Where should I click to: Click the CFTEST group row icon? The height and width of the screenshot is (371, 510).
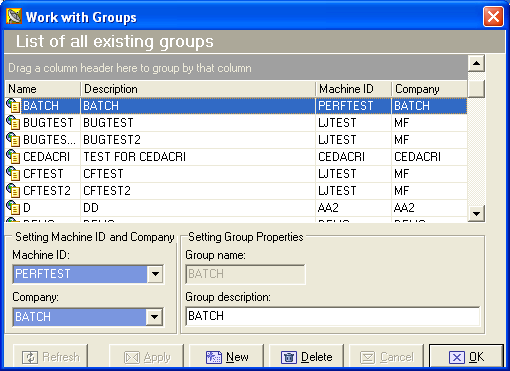[13, 174]
